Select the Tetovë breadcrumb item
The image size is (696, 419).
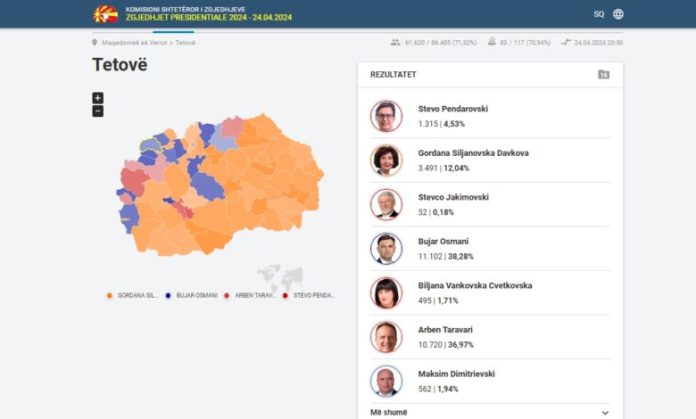point(186,43)
